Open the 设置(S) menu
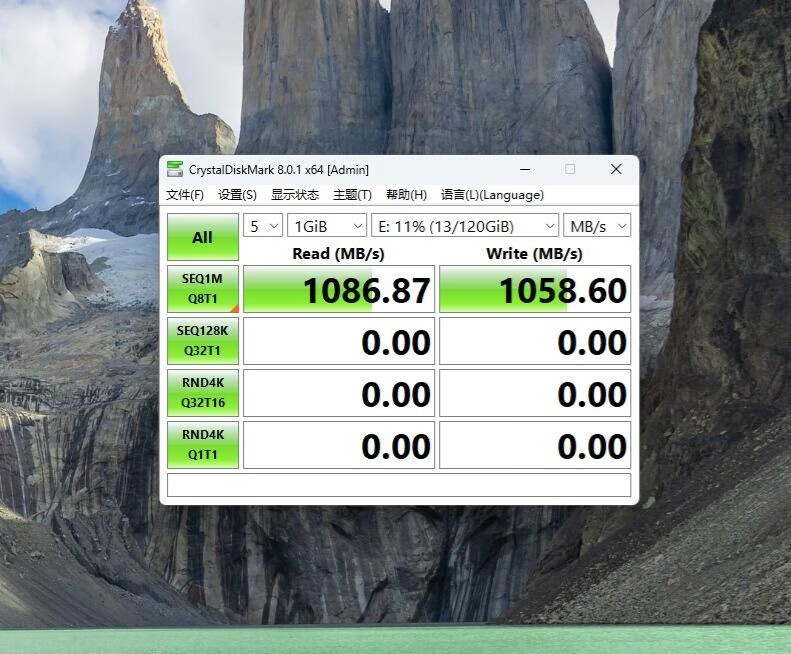The width and height of the screenshot is (791, 654). tap(237, 195)
